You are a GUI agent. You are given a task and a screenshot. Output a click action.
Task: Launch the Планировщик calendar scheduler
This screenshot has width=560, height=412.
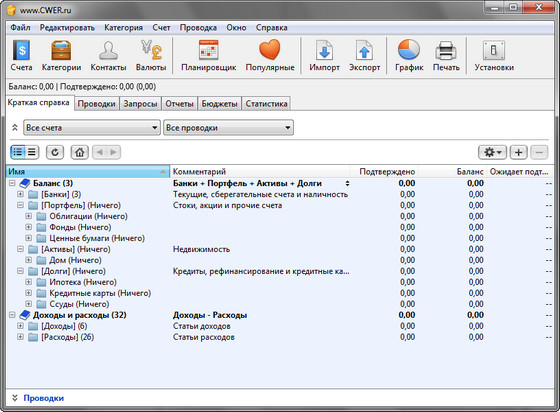208,50
